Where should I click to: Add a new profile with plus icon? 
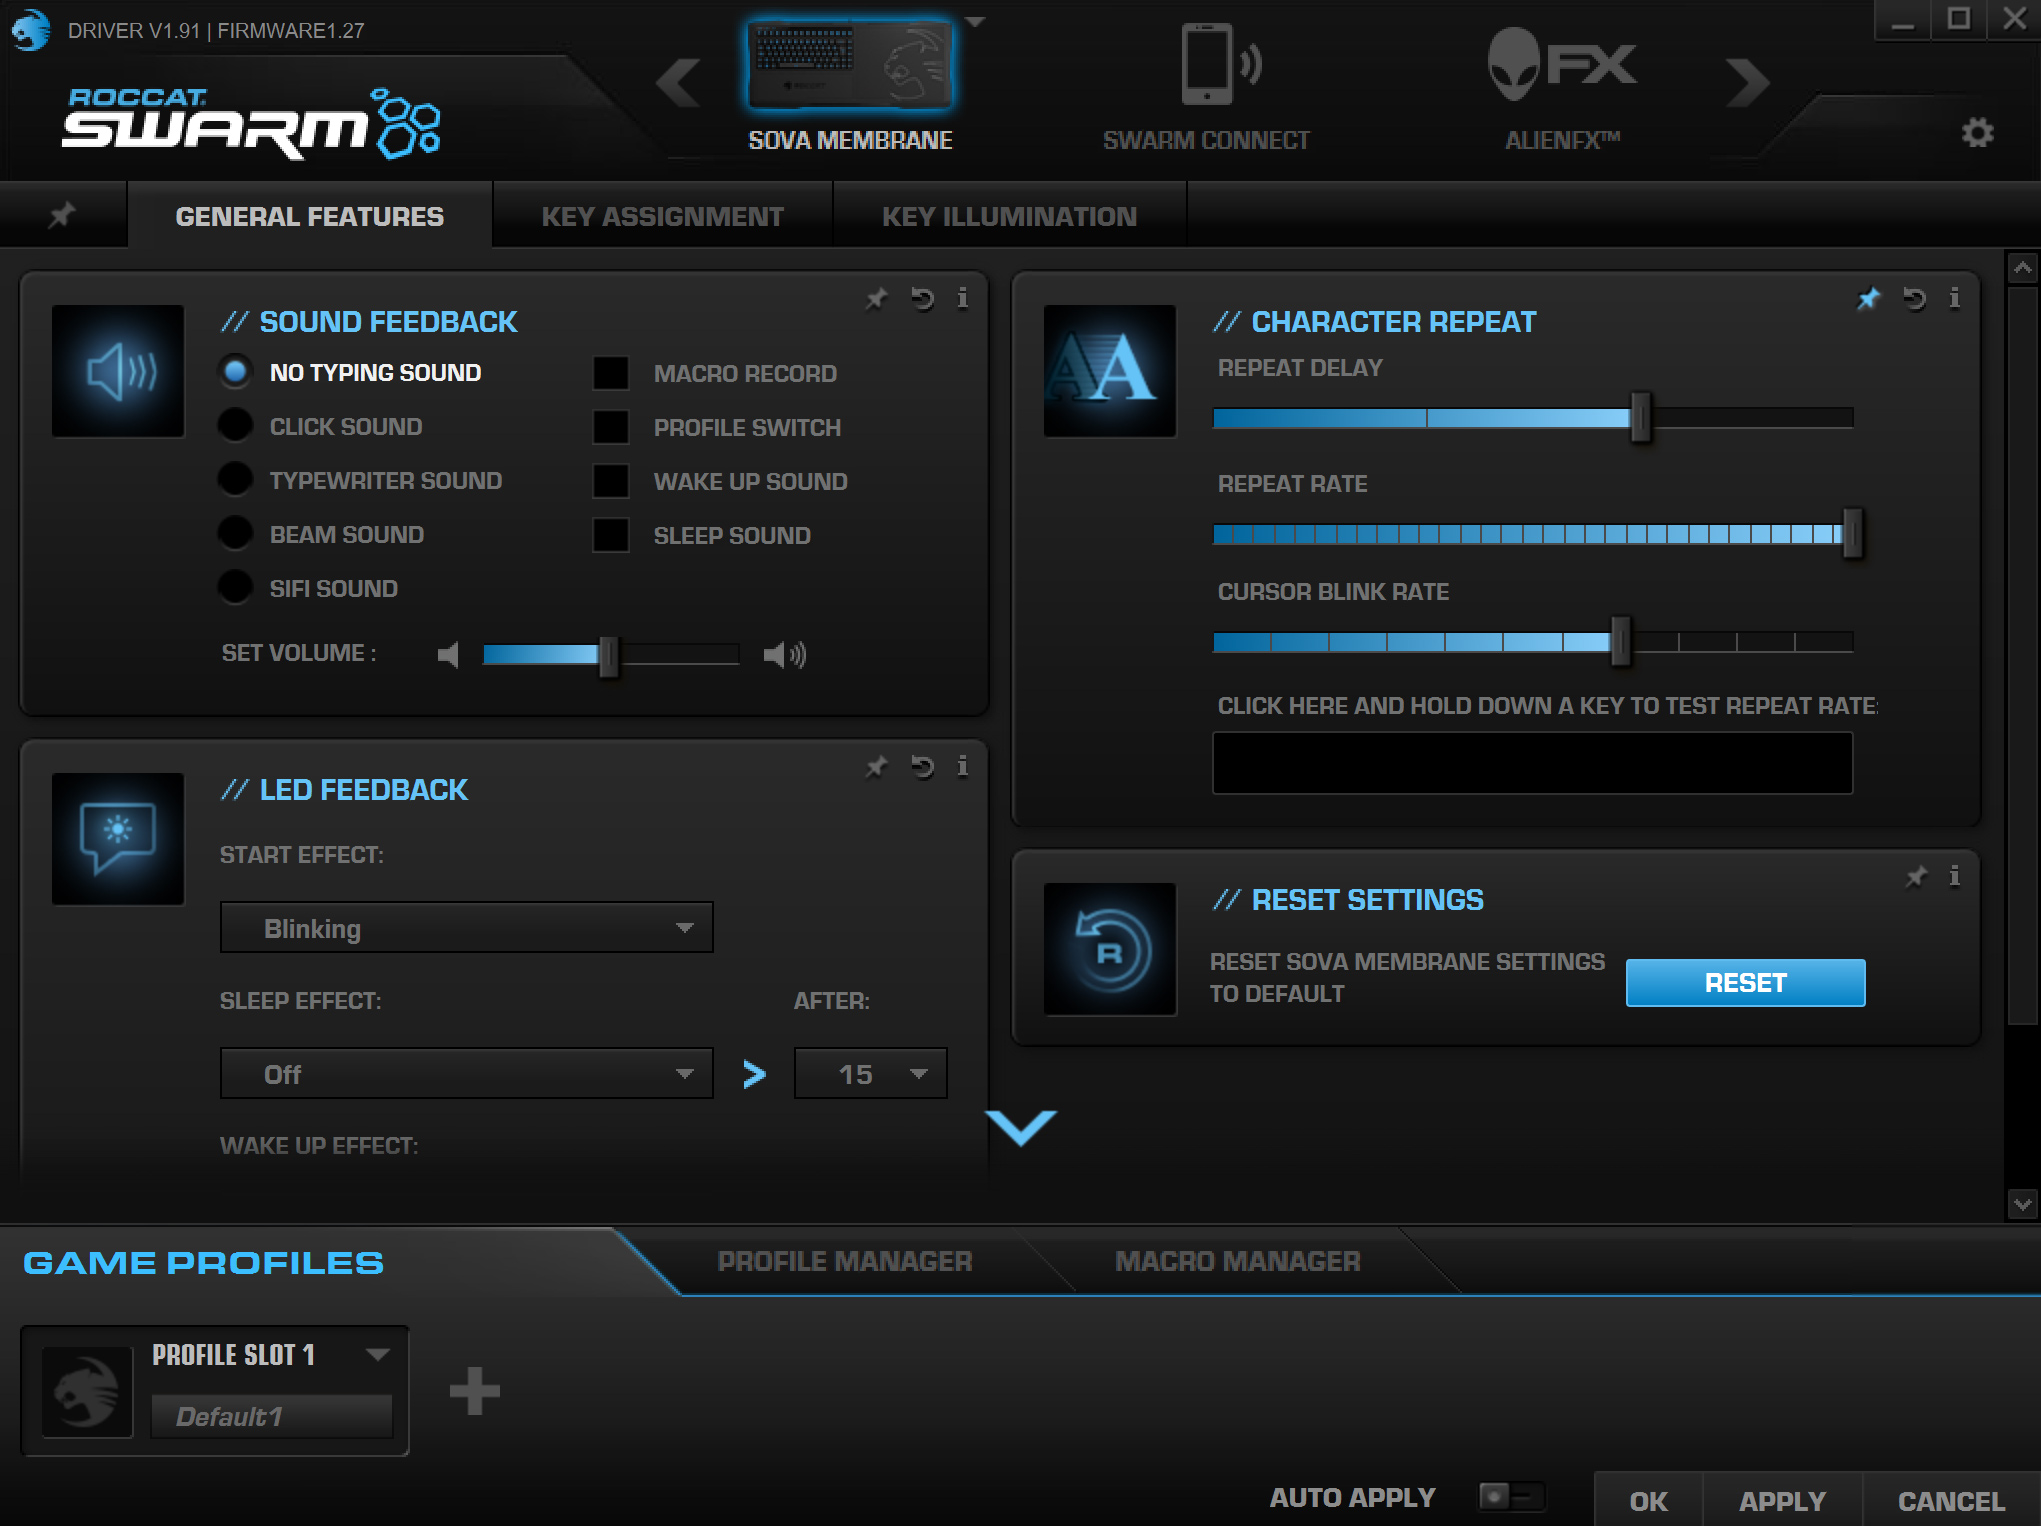tap(474, 1391)
